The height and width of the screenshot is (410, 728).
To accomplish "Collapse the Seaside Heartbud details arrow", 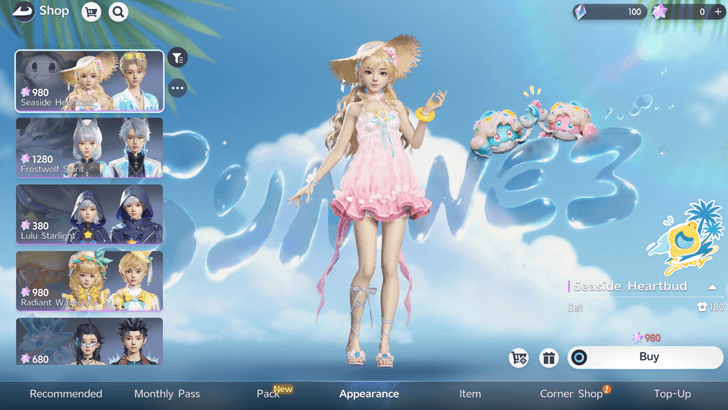I will (x=712, y=287).
